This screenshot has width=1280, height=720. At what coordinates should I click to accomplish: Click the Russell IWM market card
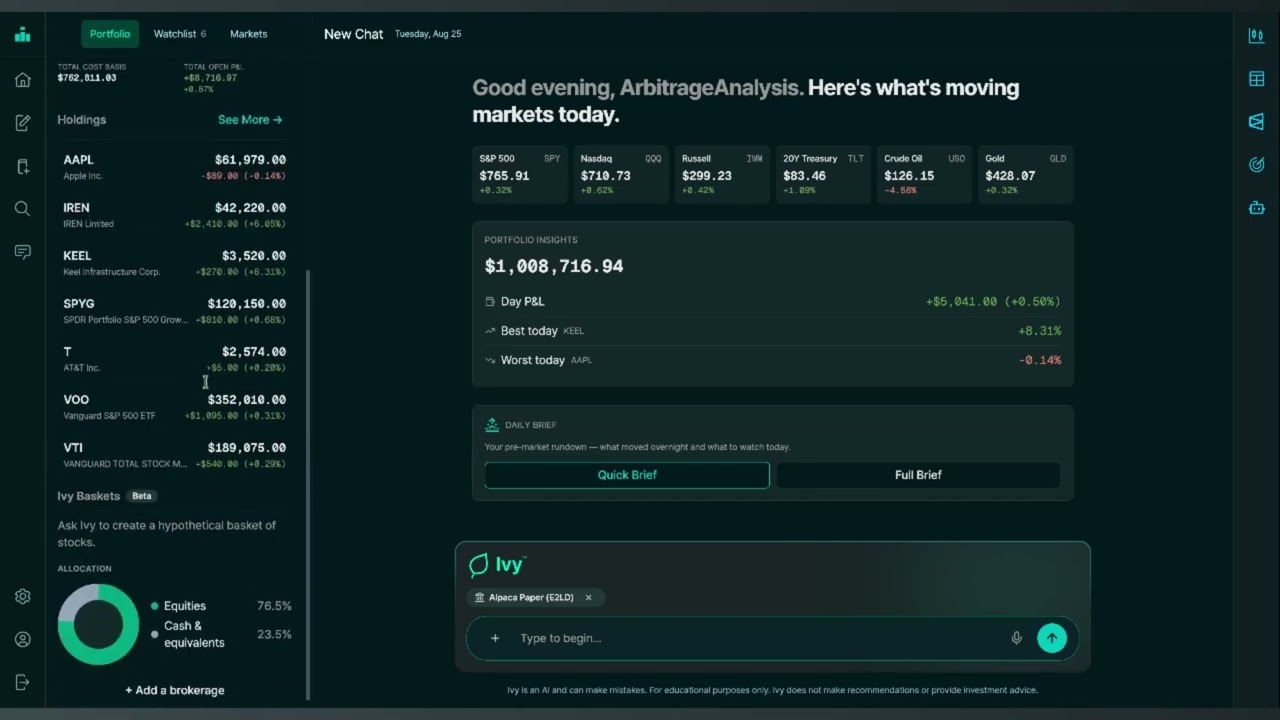[722, 175]
